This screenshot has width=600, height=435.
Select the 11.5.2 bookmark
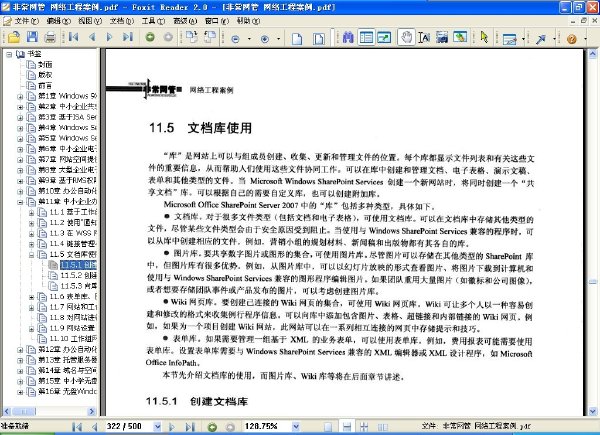78,275
